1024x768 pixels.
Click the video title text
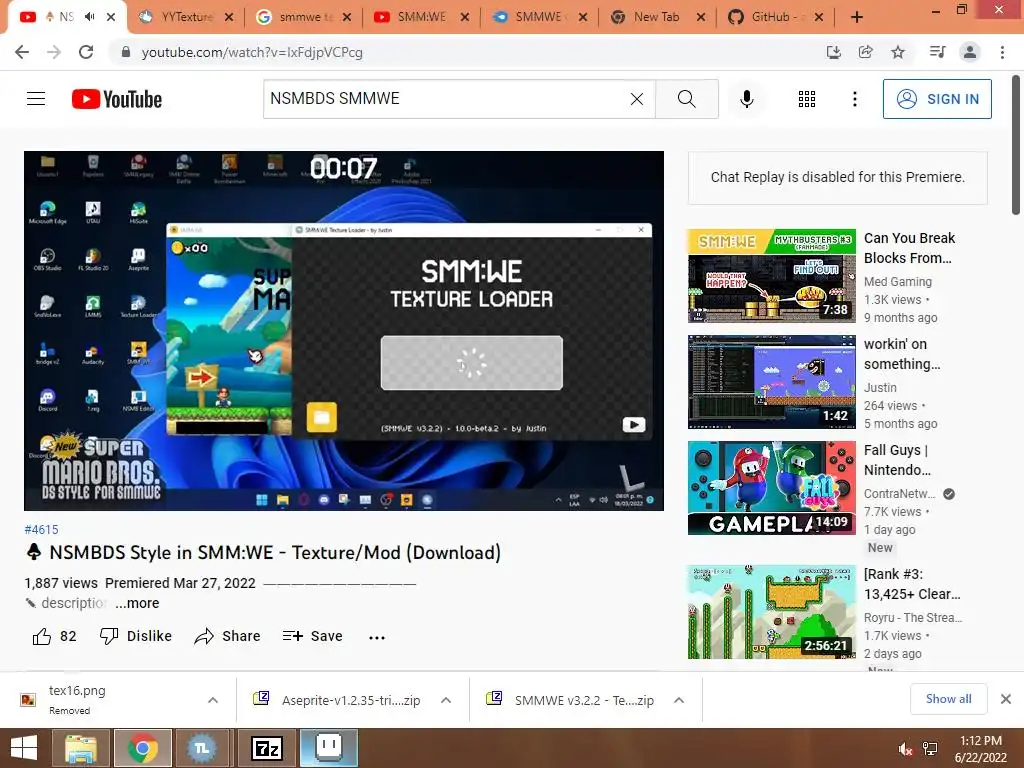click(x=275, y=552)
